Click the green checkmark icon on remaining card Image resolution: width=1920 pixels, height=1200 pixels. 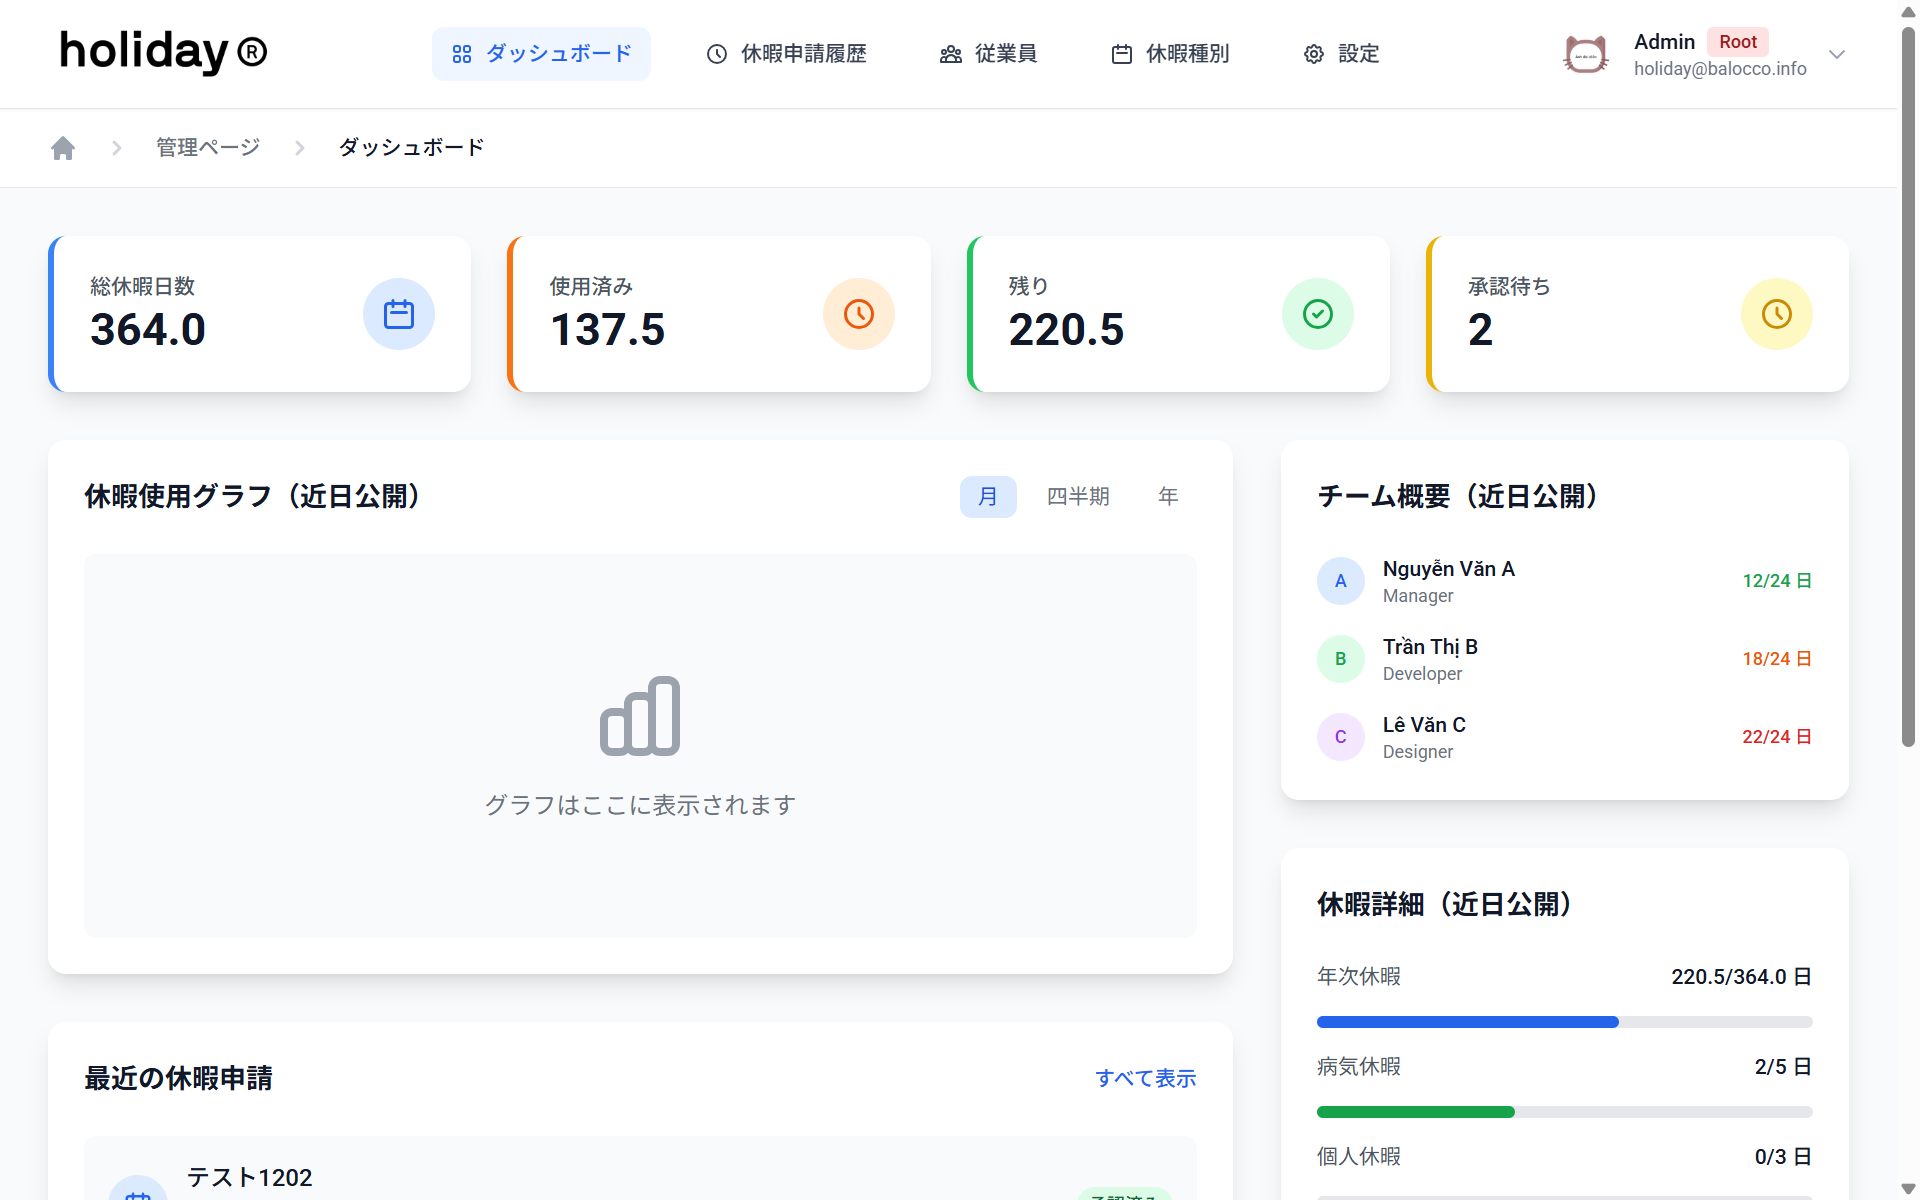coord(1317,314)
